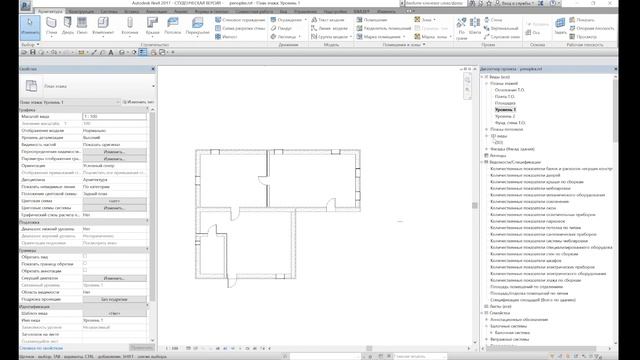Select the Window (Окно) tool
This screenshot has width=640, height=360.
pos(82,25)
